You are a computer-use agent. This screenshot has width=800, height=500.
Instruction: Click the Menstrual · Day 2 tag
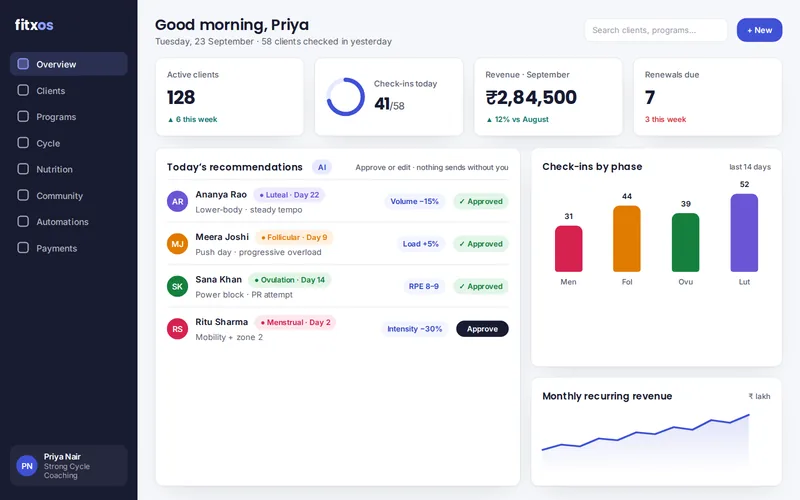point(295,322)
